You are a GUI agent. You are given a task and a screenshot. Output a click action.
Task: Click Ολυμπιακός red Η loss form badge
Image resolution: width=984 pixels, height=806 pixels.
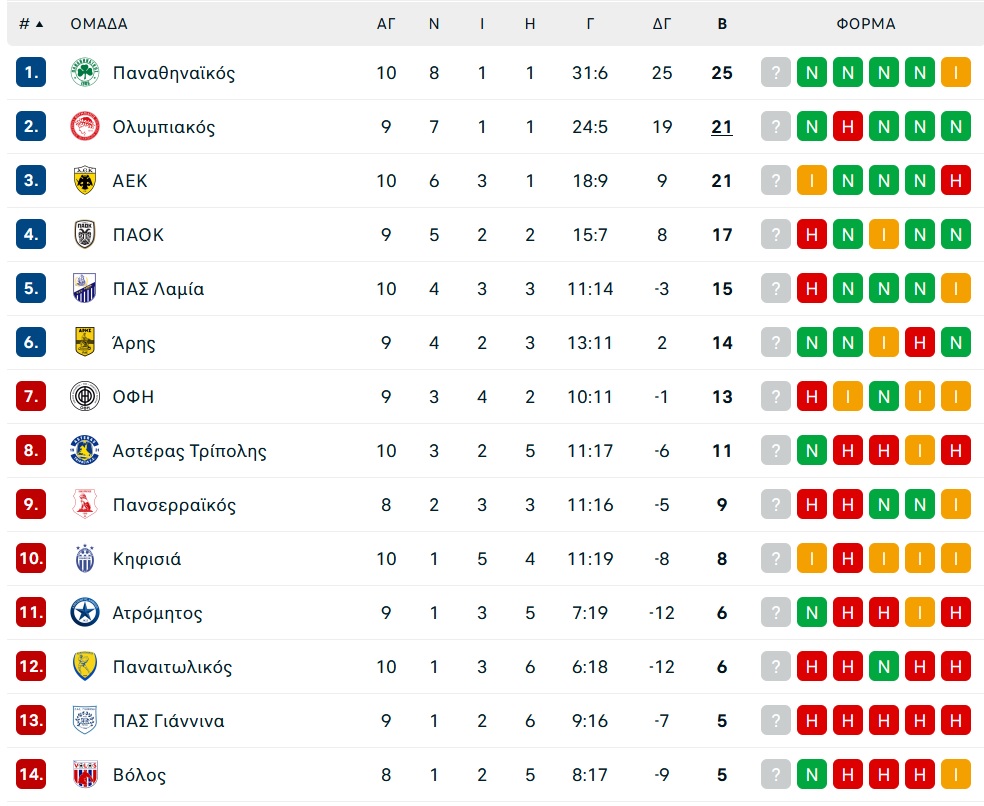click(848, 127)
